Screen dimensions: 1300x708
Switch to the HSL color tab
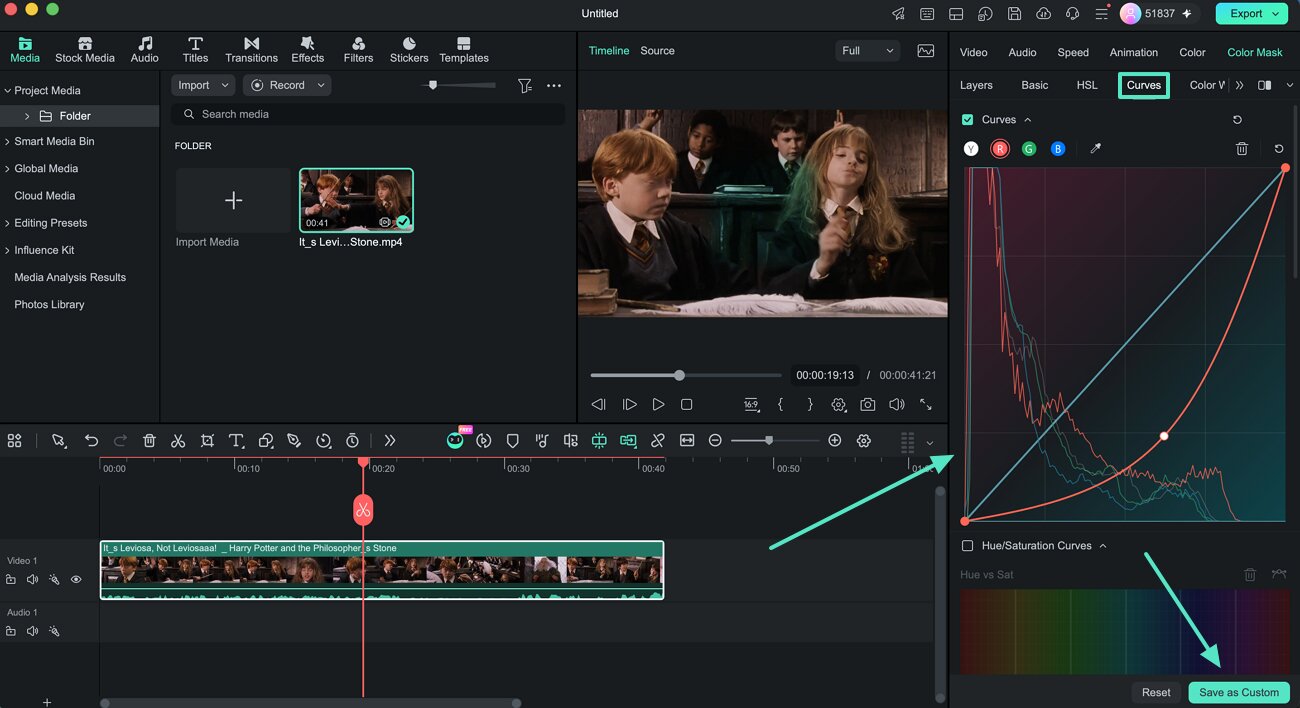1087,85
